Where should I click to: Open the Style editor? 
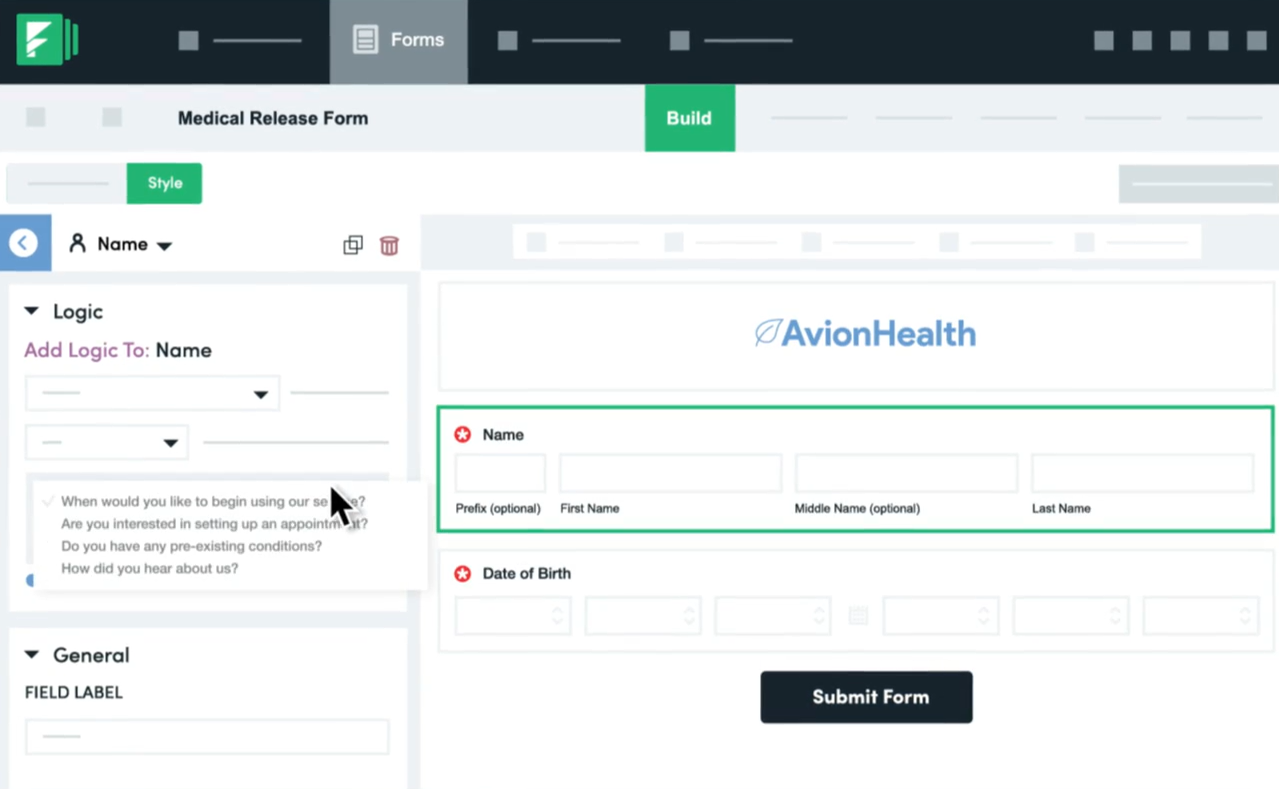[x=164, y=183]
